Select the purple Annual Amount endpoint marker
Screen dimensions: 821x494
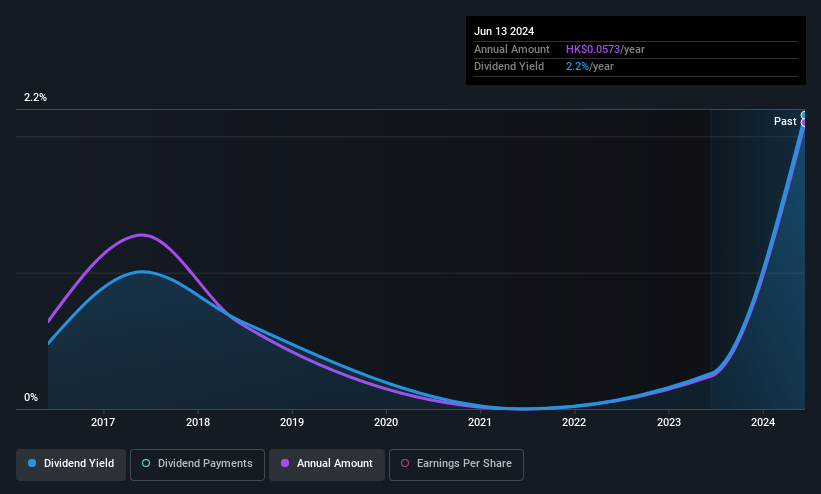point(804,123)
